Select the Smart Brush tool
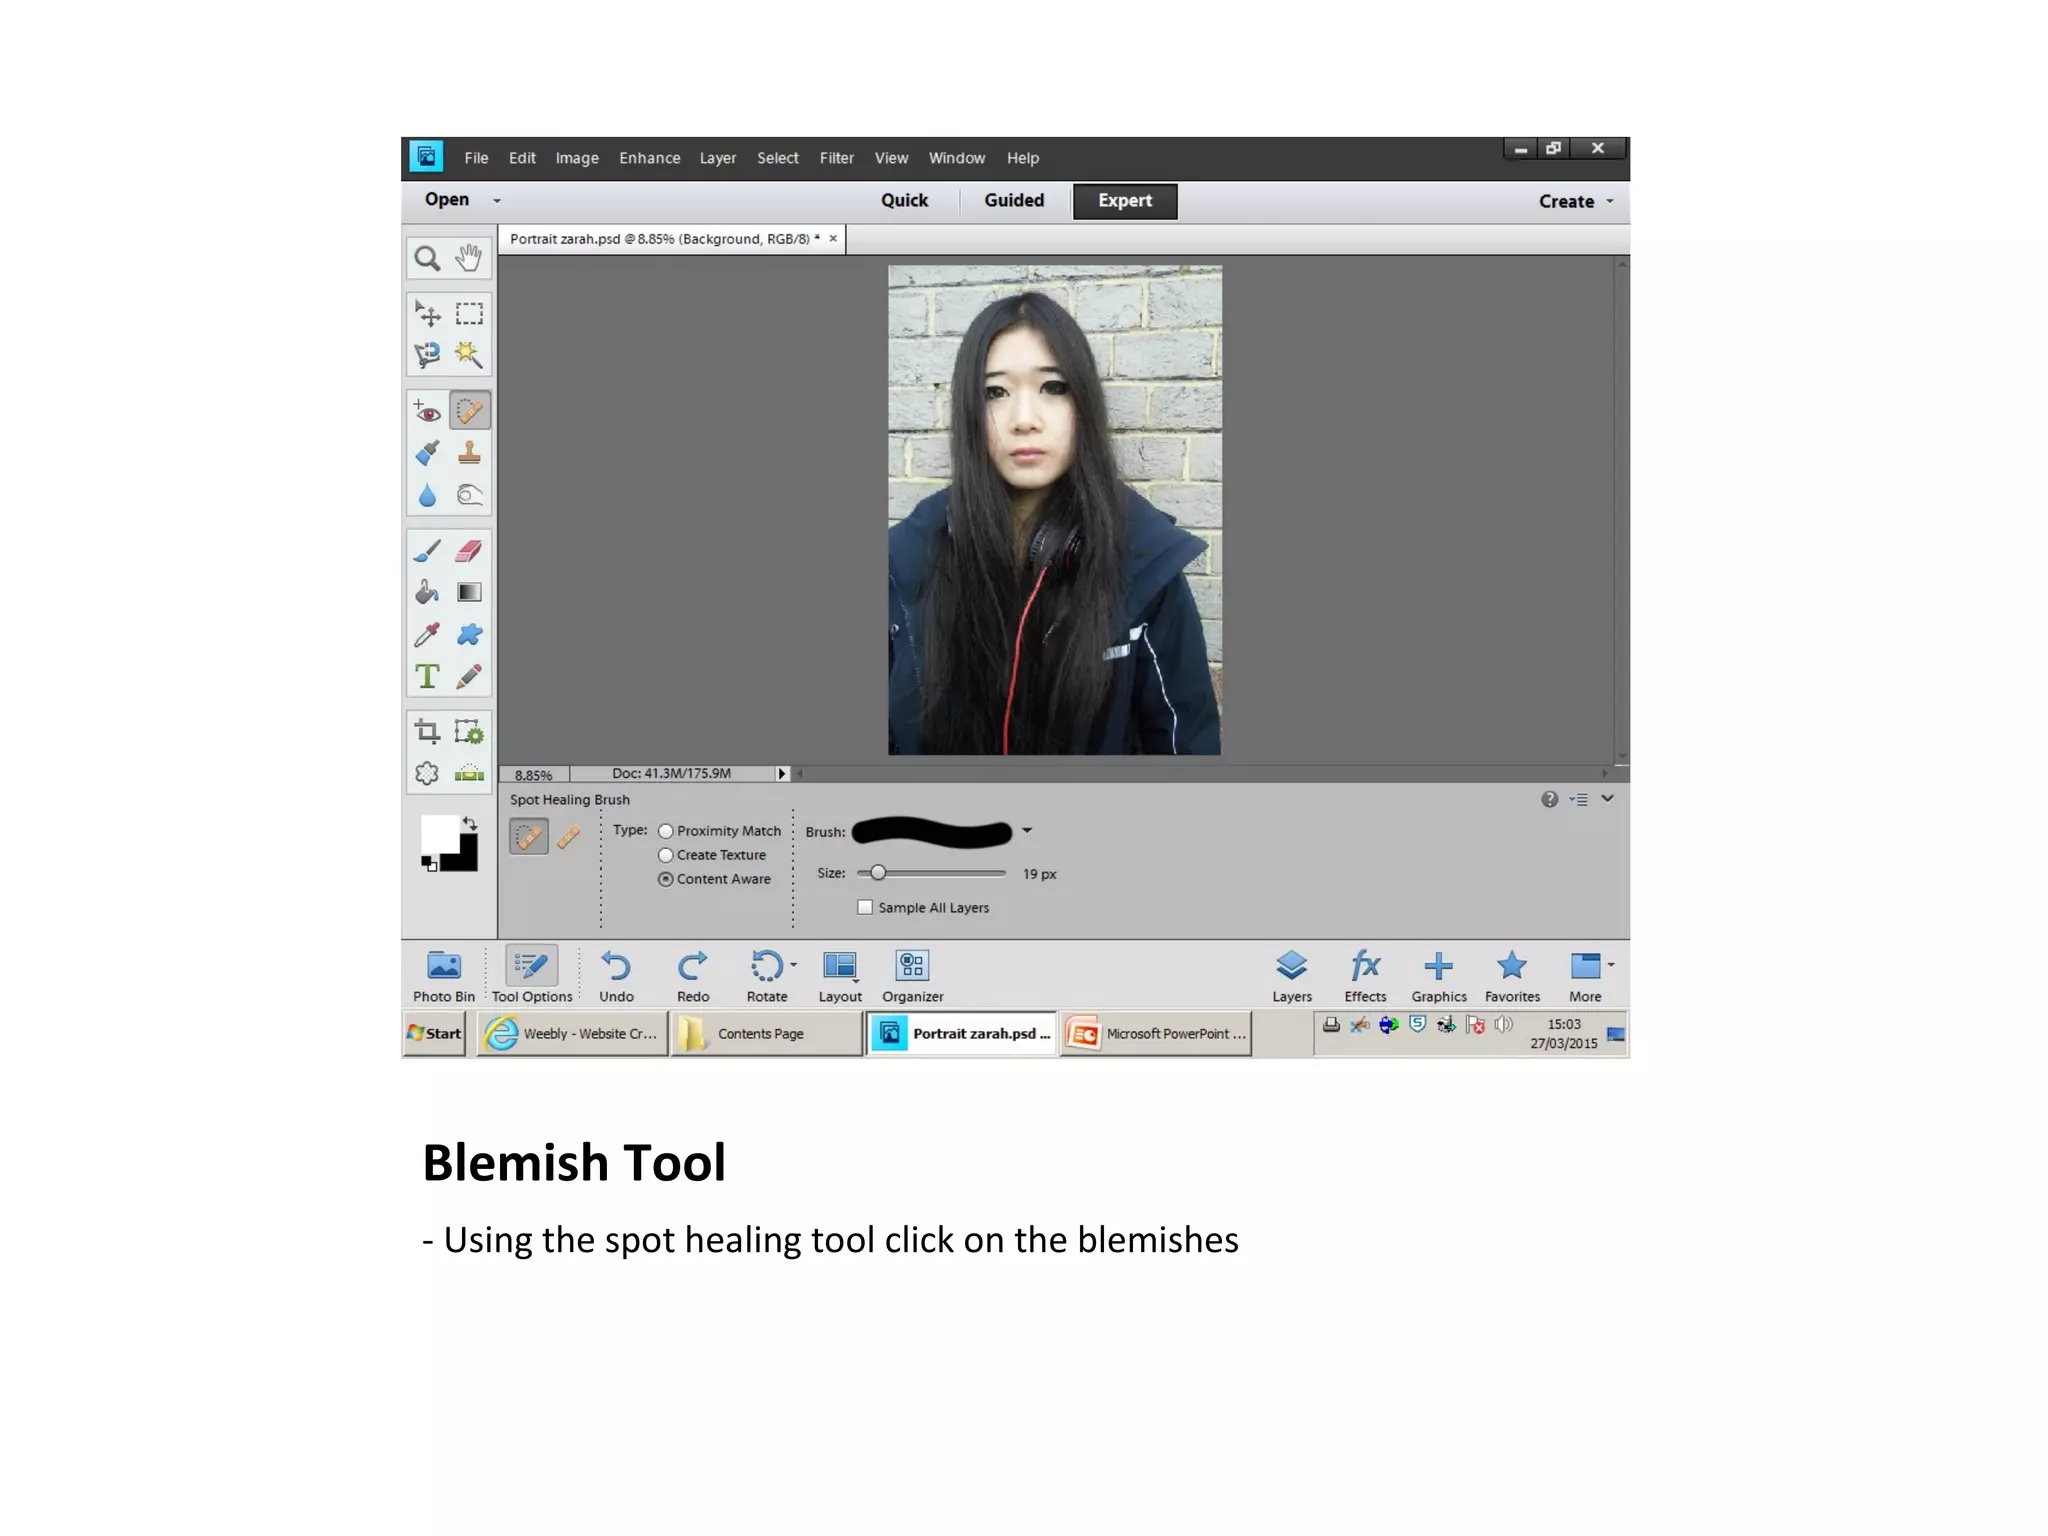The image size is (2048, 1536). point(427,453)
